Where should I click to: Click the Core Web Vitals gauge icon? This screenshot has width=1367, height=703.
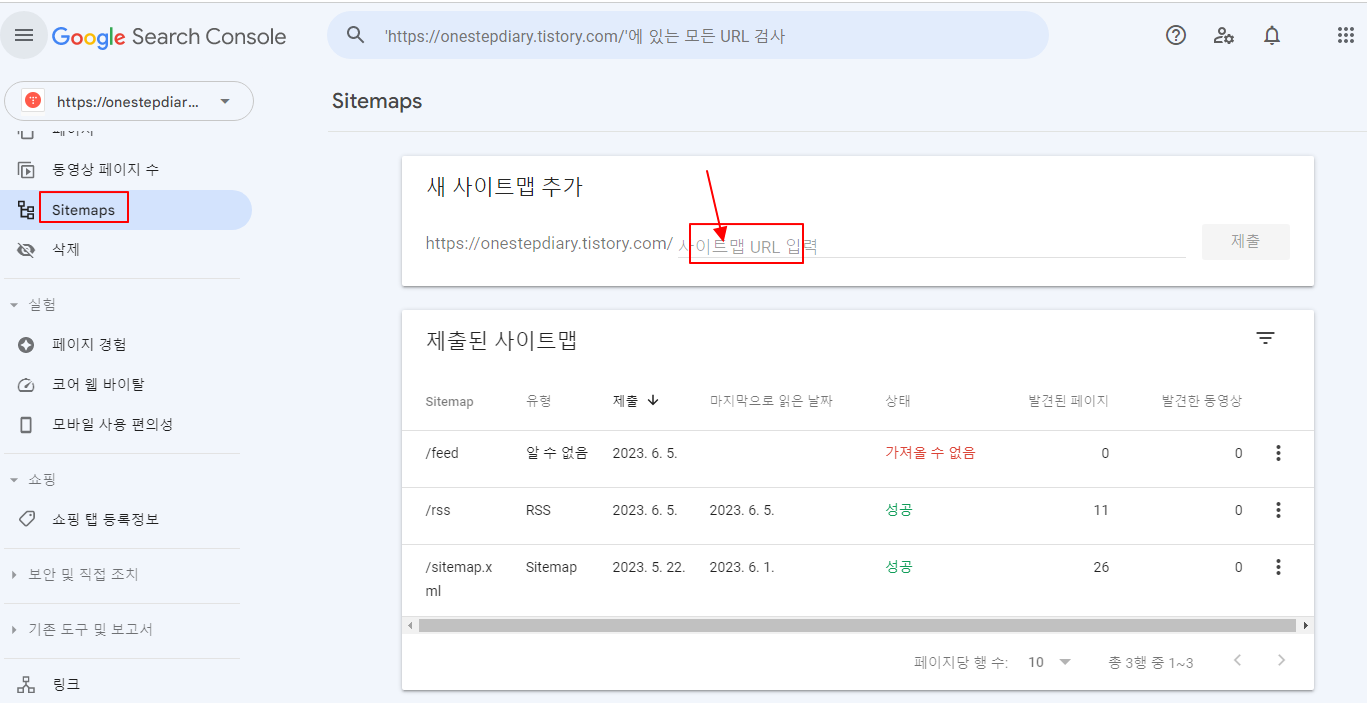tap(27, 385)
